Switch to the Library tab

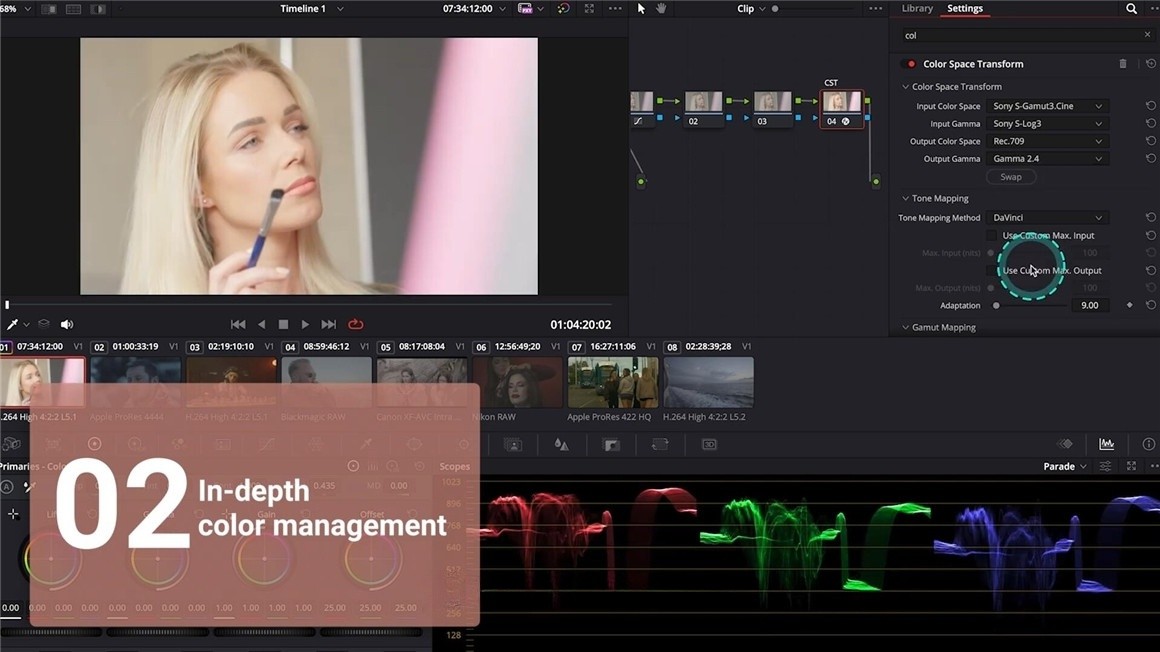click(917, 9)
